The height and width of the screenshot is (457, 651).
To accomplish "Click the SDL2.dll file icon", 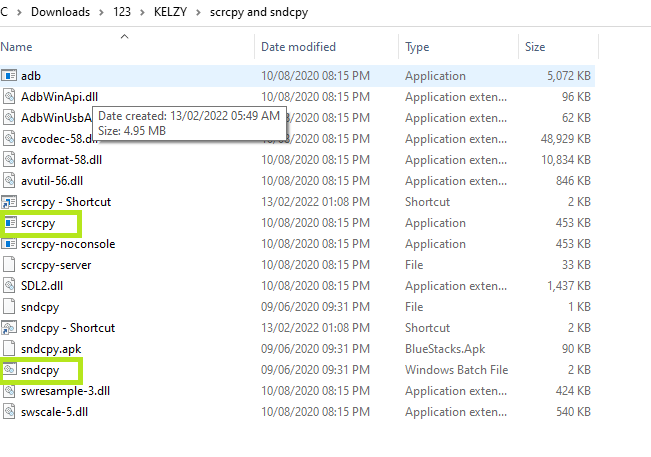I will click(9, 286).
